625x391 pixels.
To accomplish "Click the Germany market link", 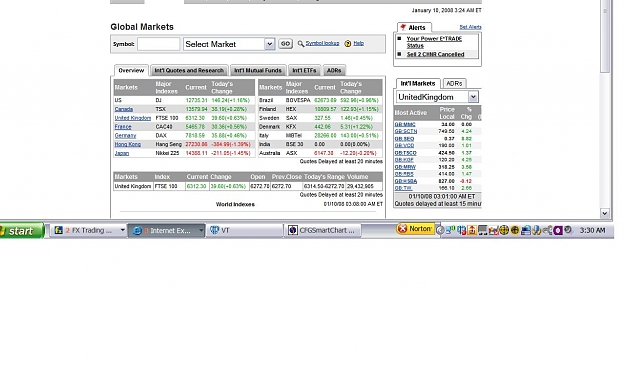I will tap(125, 135).
